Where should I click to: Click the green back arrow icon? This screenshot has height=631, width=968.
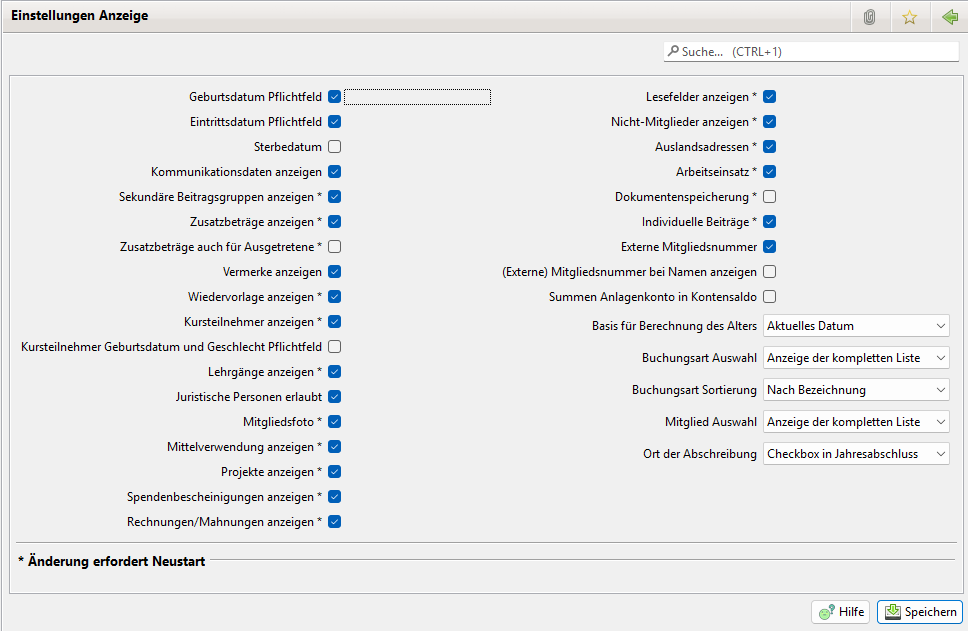(949, 17)
